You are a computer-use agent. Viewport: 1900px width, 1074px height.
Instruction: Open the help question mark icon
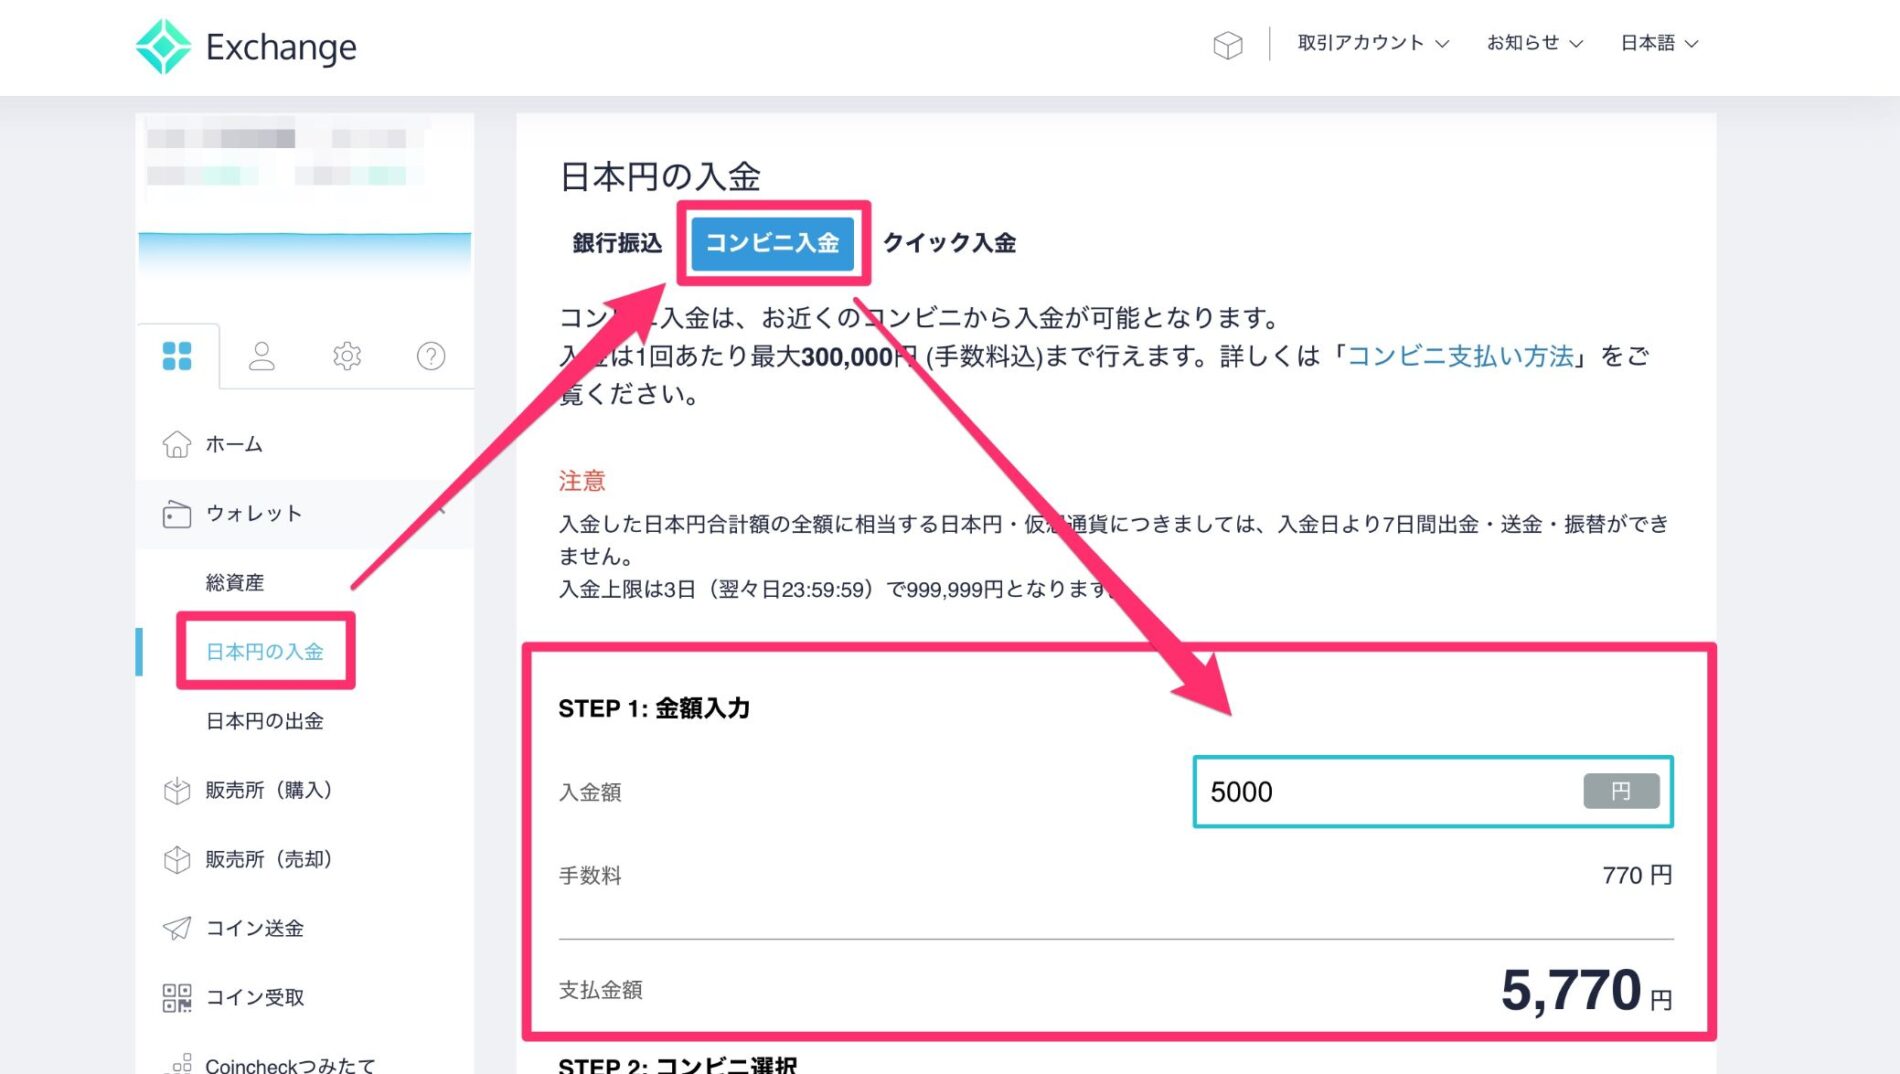click(431, 356)
